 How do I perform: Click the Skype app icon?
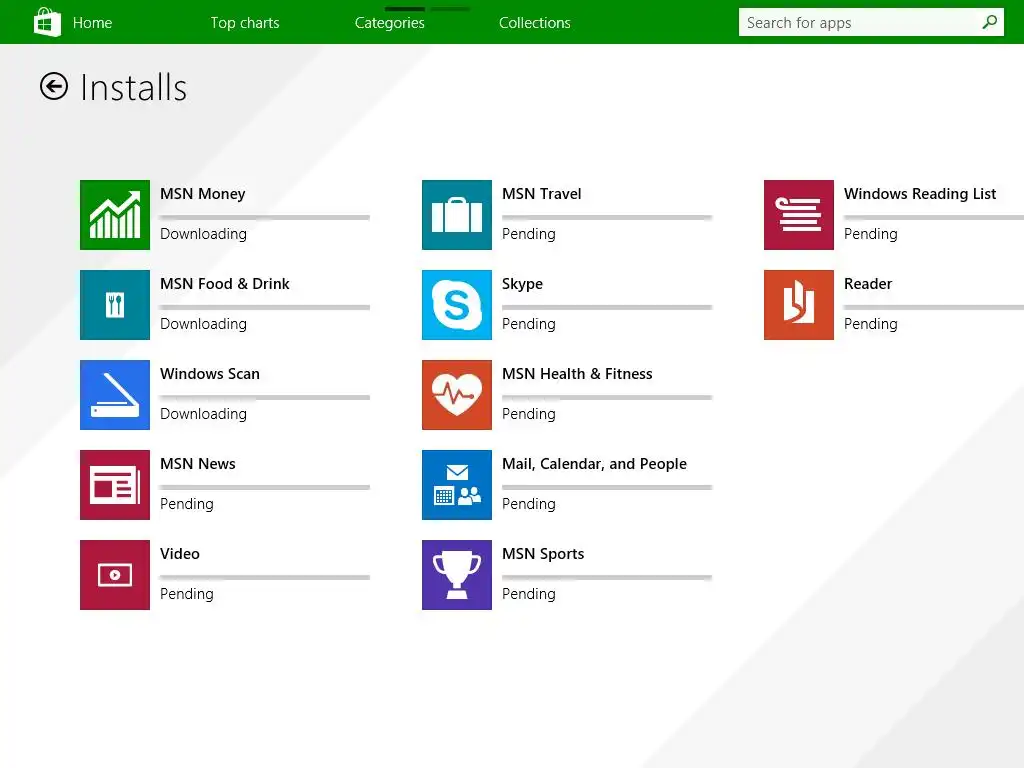tap(456, 305)
